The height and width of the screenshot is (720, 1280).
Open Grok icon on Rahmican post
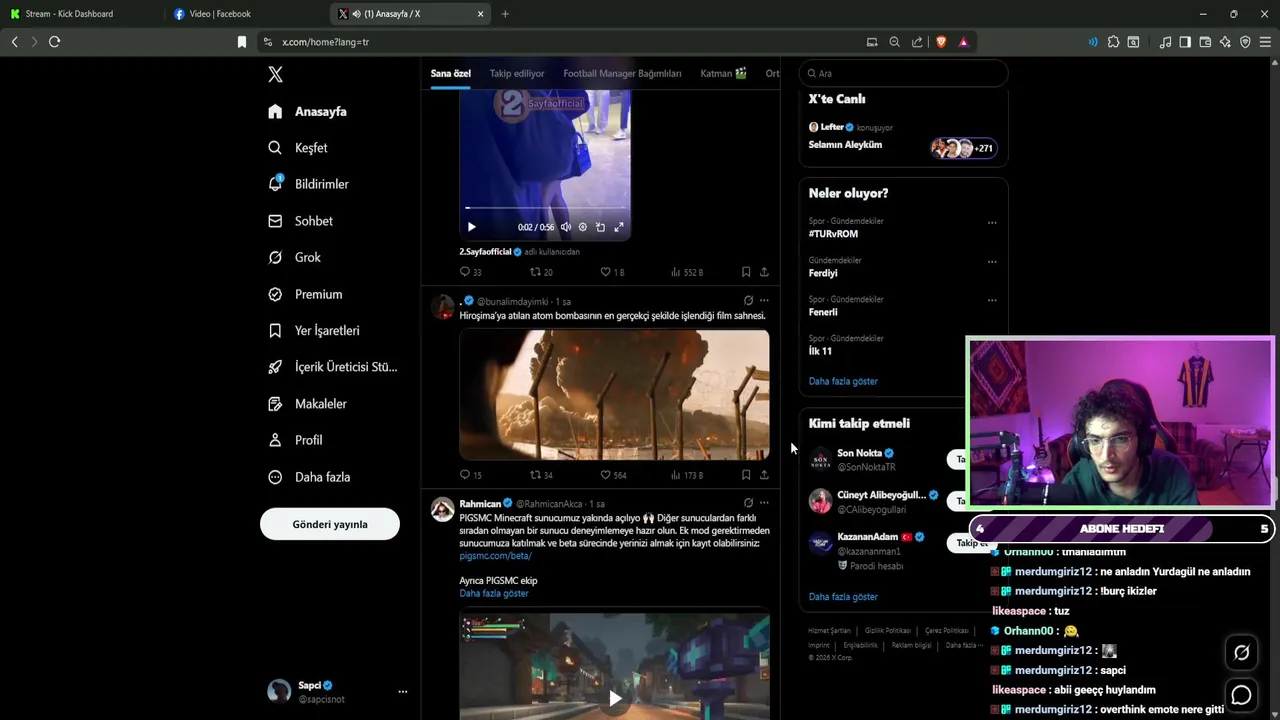(x=748, y=503)
